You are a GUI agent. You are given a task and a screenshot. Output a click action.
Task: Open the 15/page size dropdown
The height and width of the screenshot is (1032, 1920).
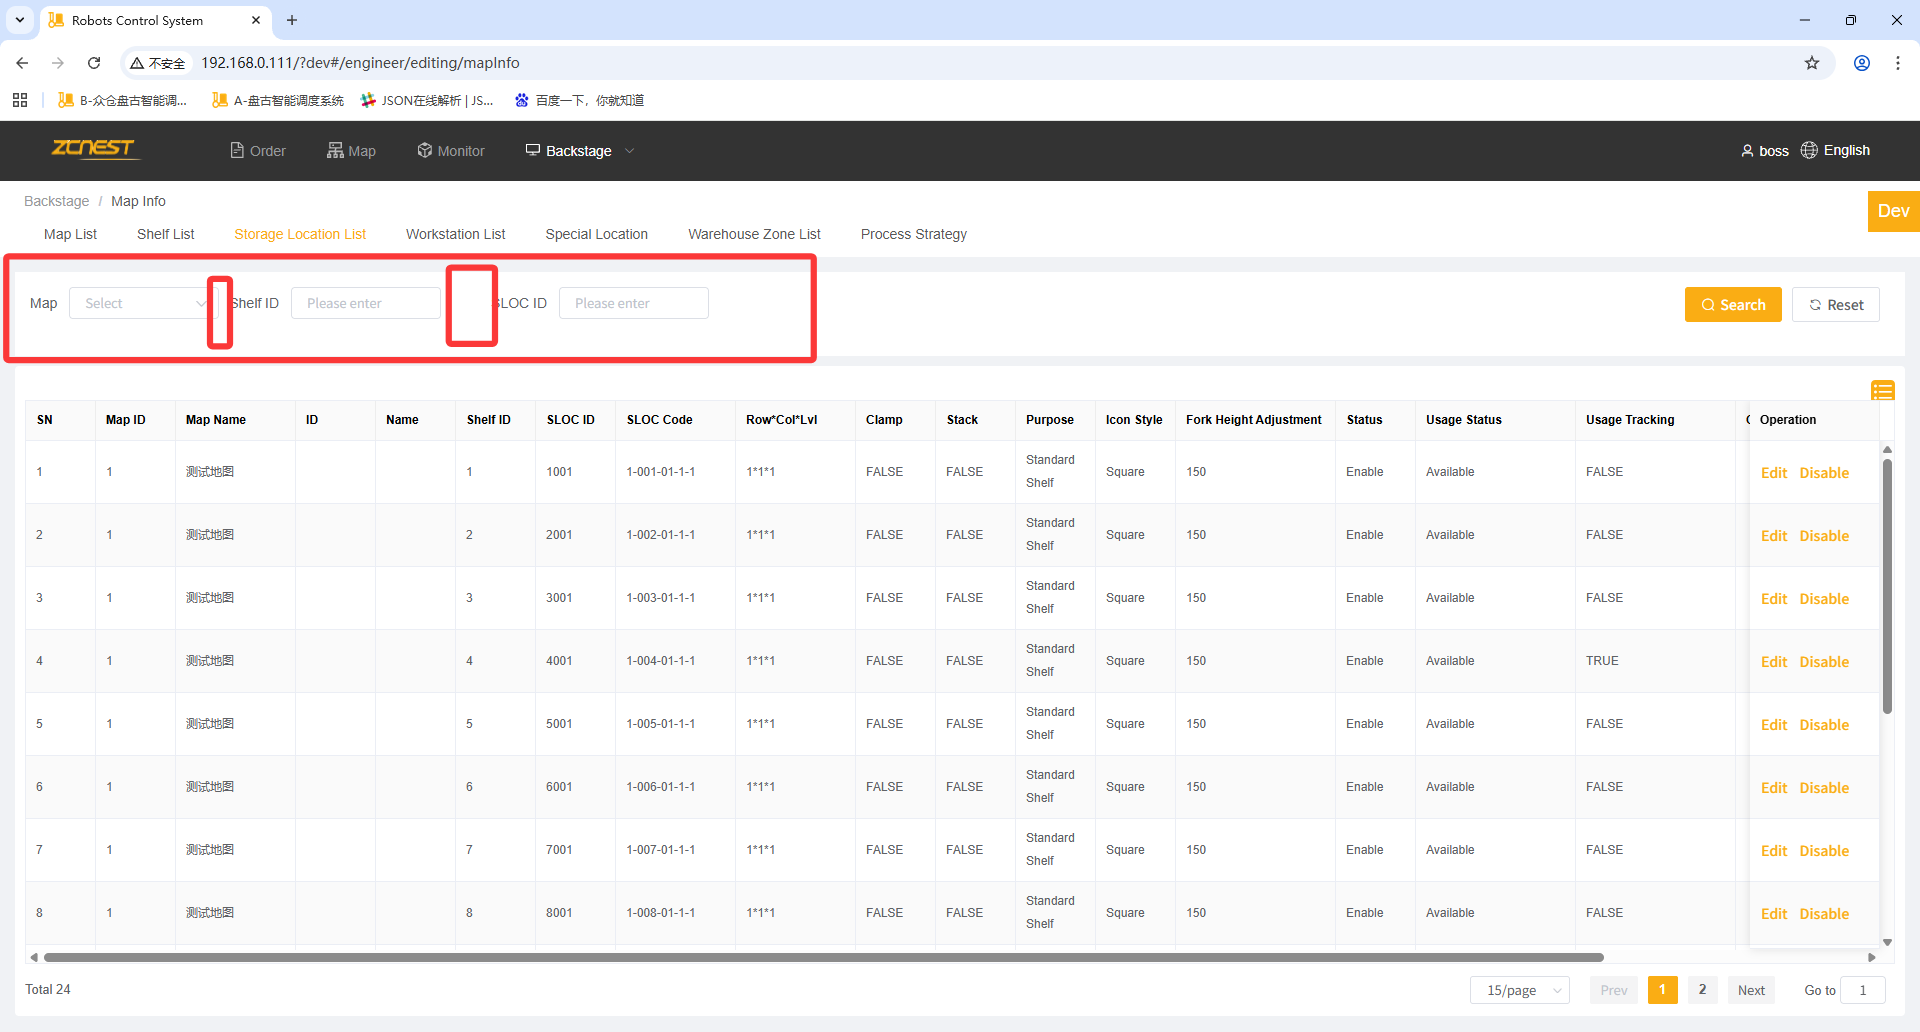coord(1519,990)
